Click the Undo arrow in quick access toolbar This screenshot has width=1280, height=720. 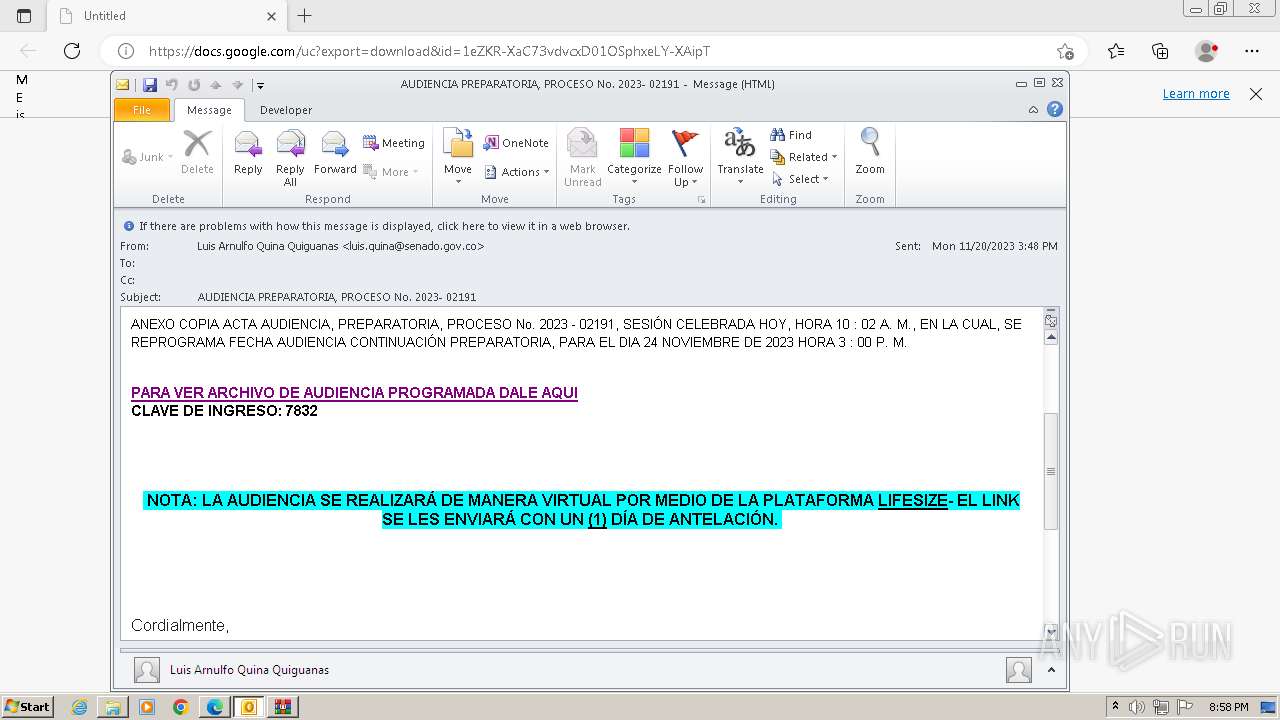click(x=172, y=85)
